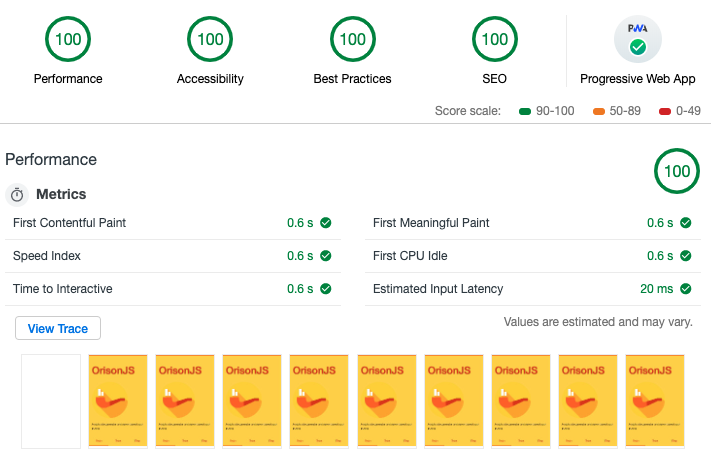Screen dimensions: 726x470
Task: Click the First CPU Idle checkmark
Action: click(686, 256)
